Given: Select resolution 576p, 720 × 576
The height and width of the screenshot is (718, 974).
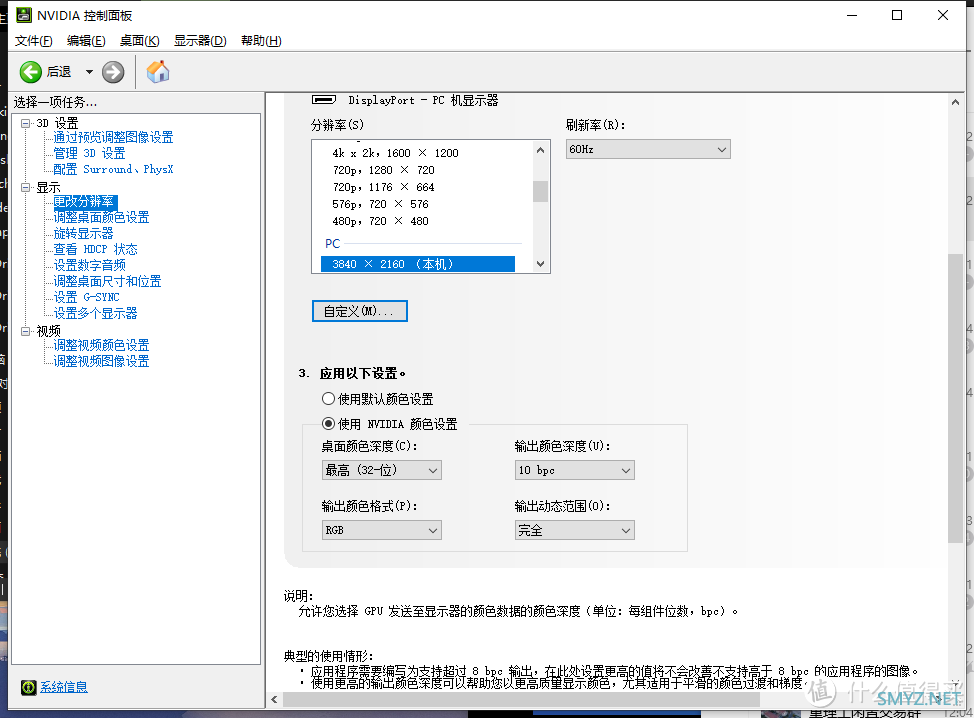Looking at the screenshot, I should (380, 204).
